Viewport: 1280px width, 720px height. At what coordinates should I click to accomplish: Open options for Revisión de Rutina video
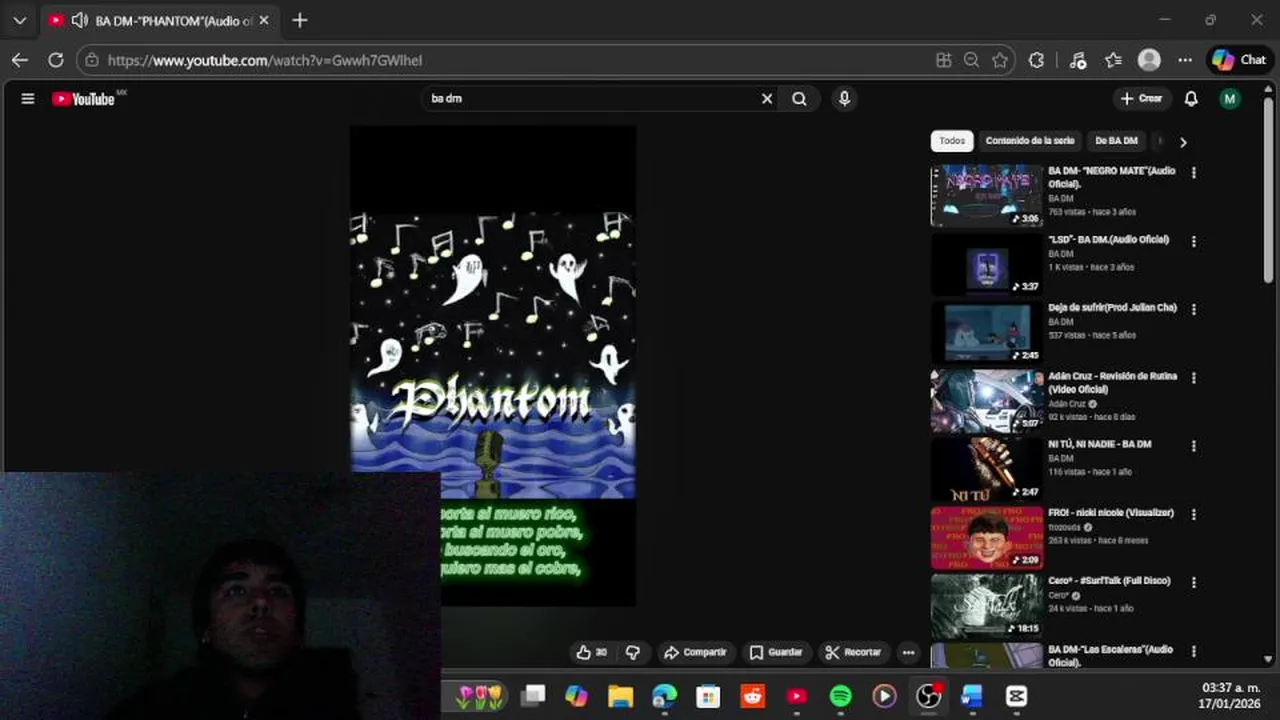[1193, 378]
